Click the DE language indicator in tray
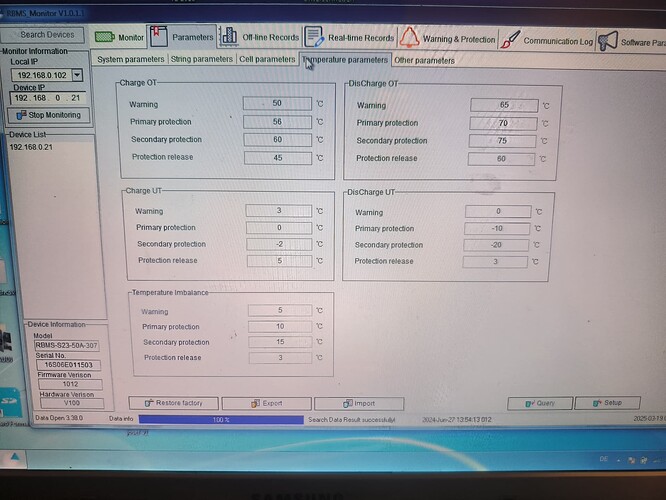 click(x=603, y=459)
